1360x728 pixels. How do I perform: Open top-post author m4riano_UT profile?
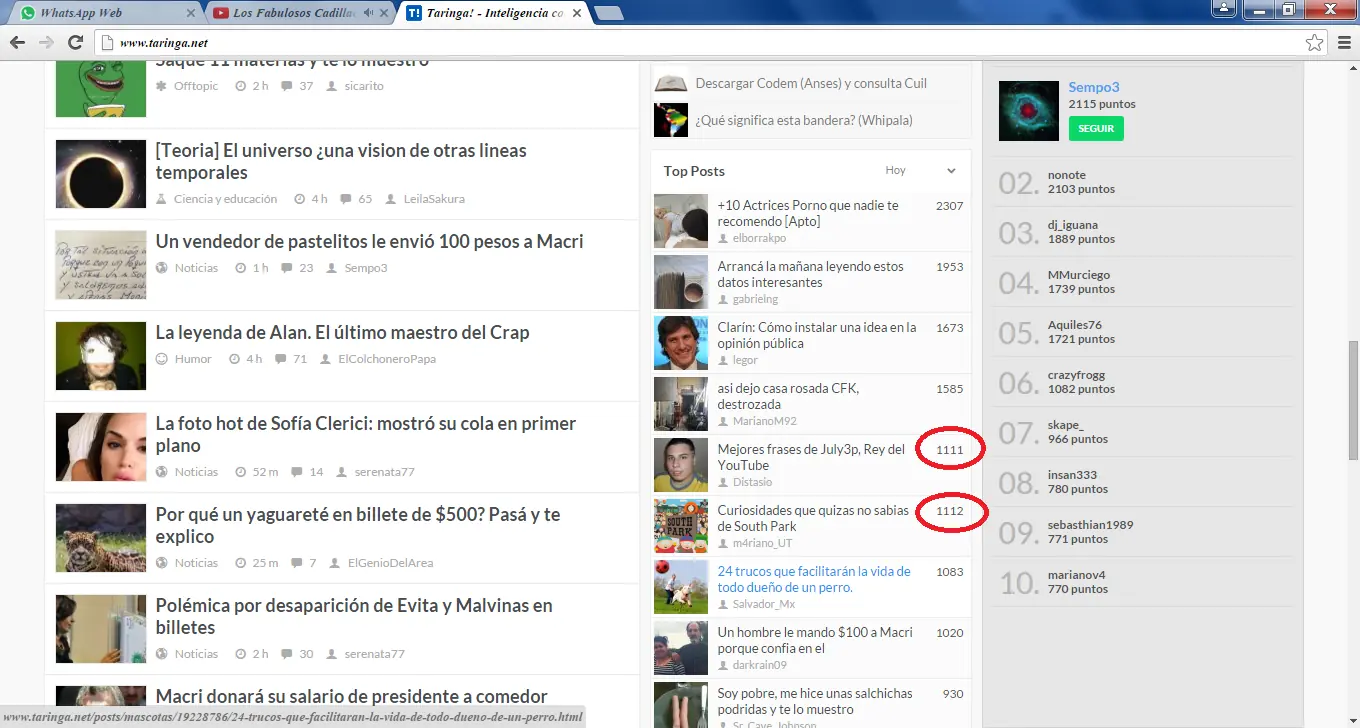762,543
